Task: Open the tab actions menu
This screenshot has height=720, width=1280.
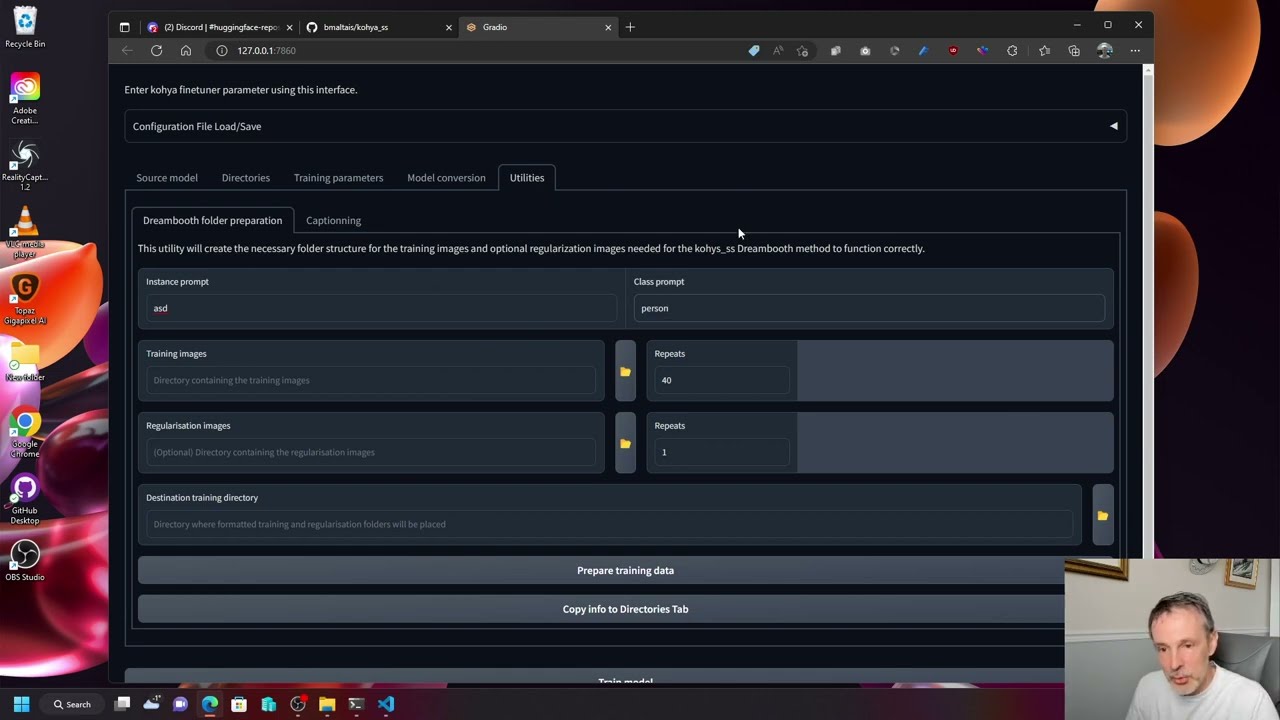Action: pos(124,27)
